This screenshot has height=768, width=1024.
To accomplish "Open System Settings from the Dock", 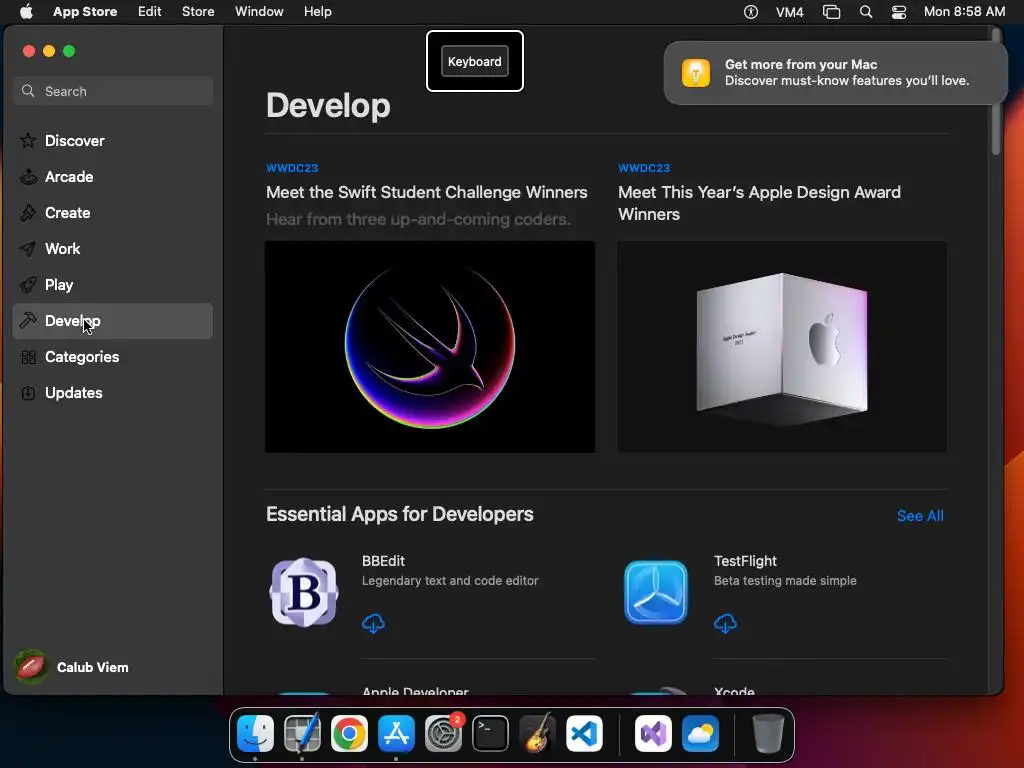I will 443,733.
